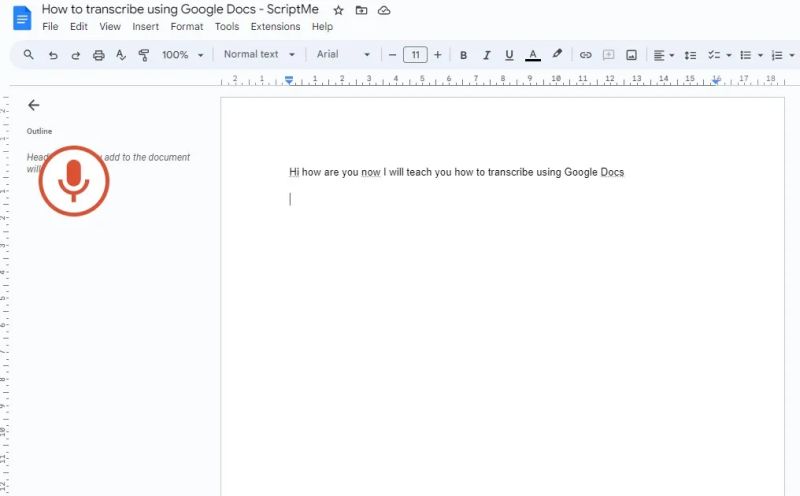
Task: Toggle bold formatting
Action: (463, 55)
